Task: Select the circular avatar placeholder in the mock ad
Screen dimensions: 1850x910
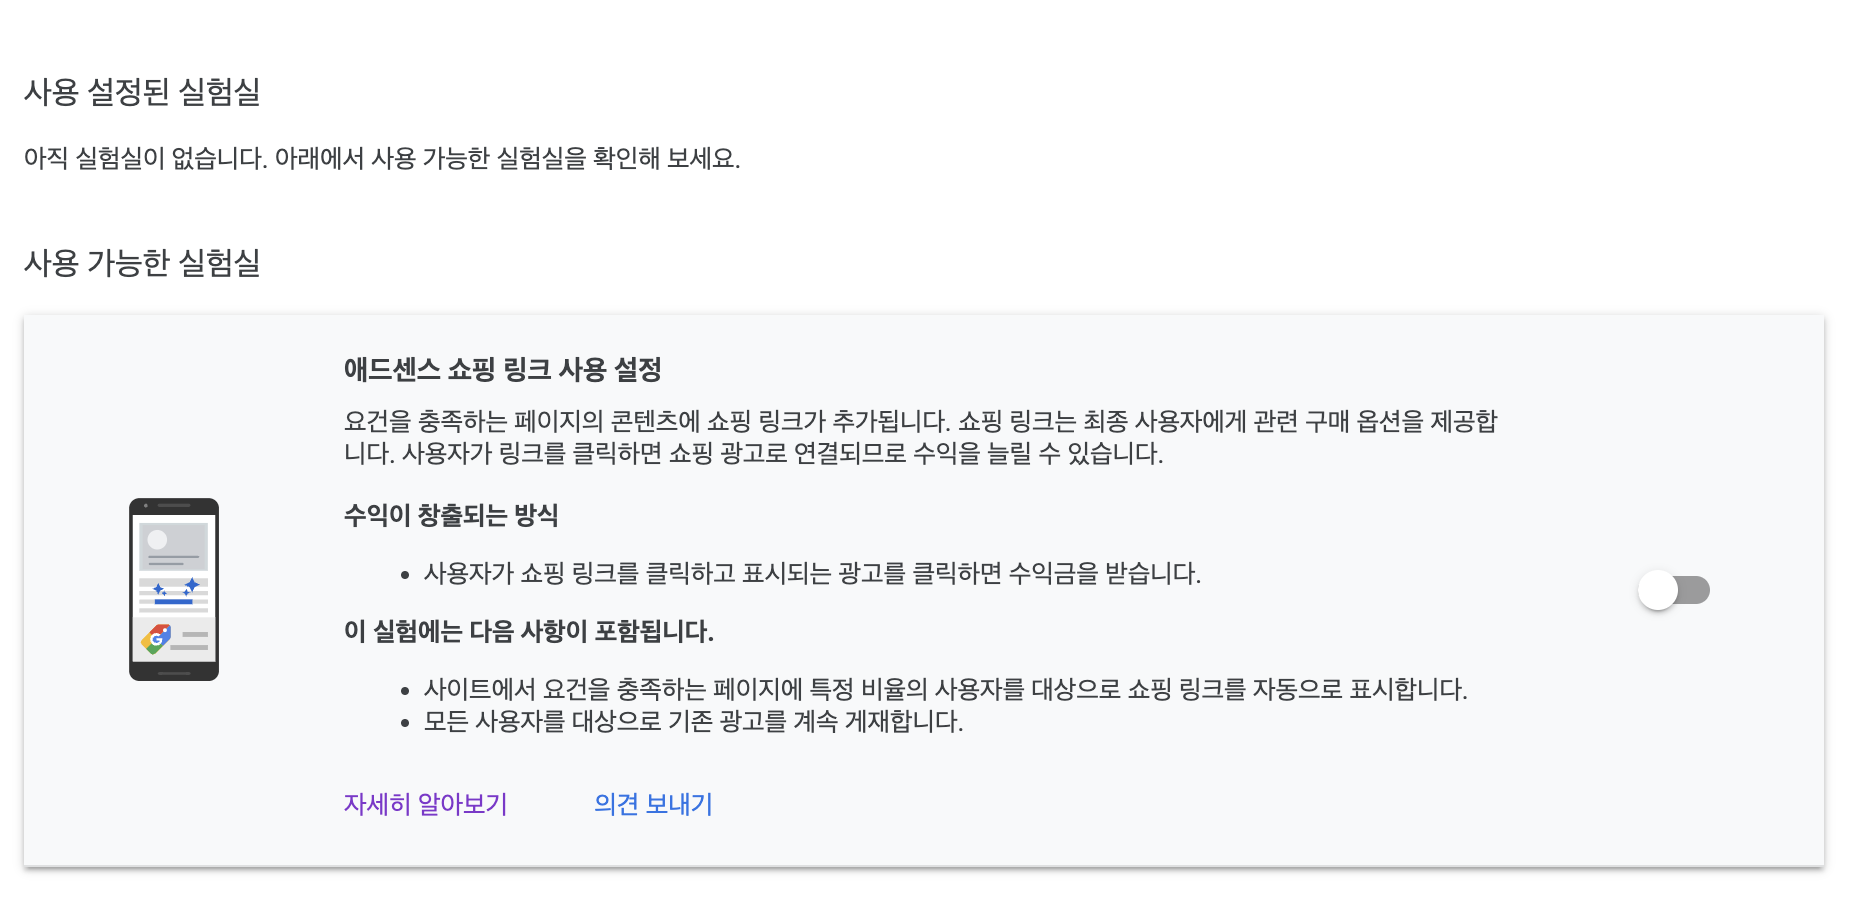Action: click(157, 539)
